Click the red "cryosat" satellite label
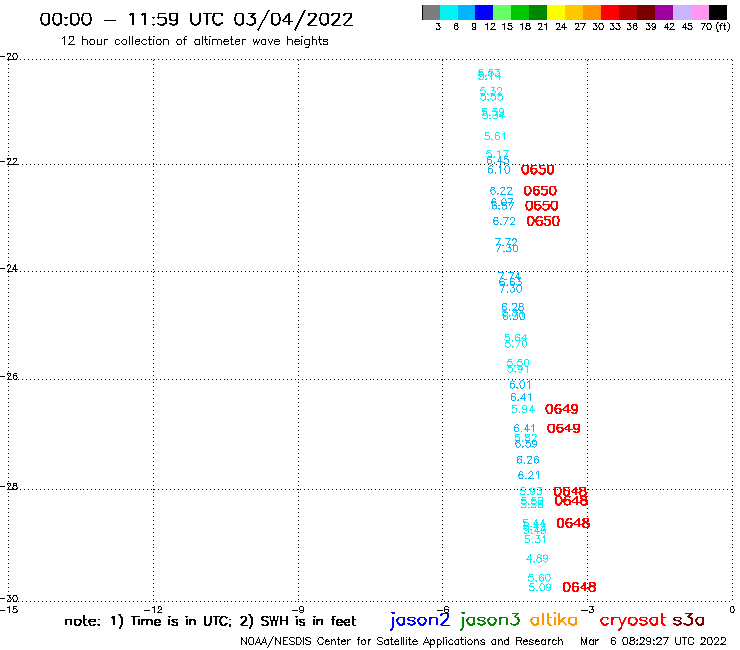Viewport: 740px width, 650px height. tap(632, 621)
